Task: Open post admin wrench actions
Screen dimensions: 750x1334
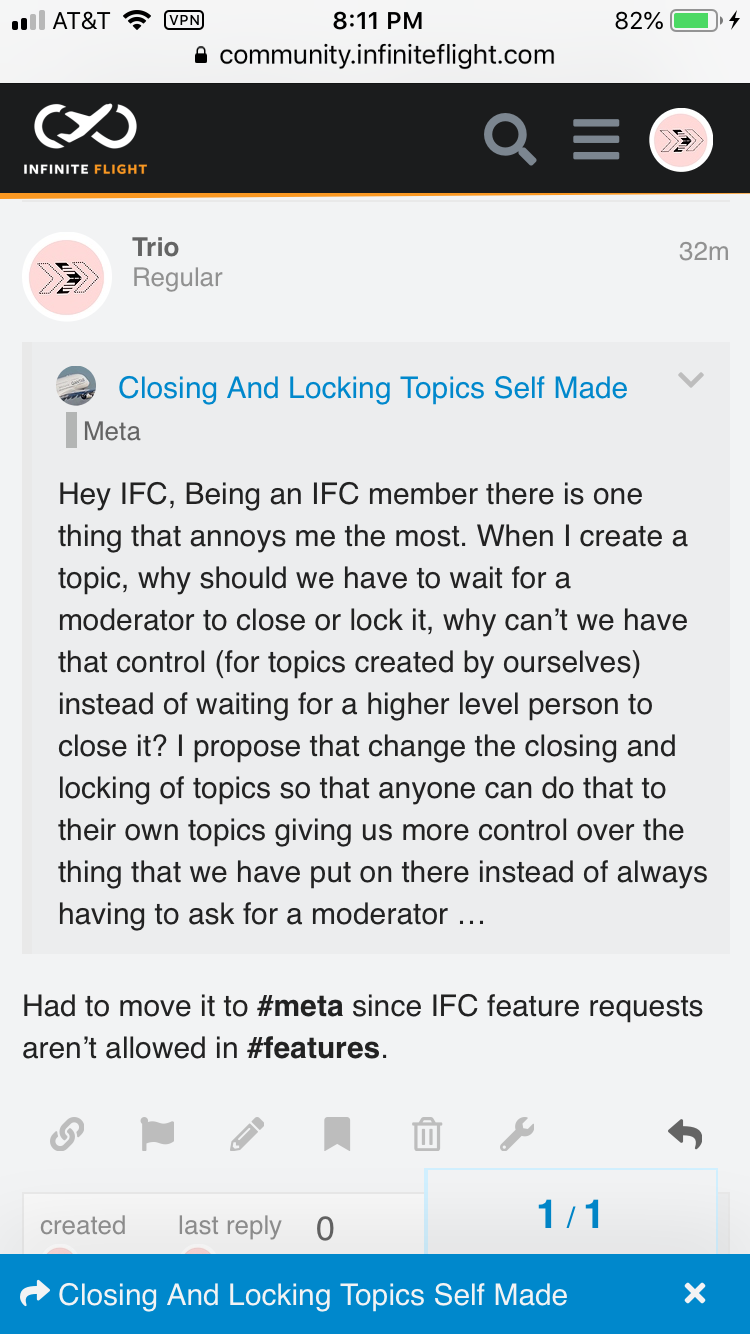Action: click(516, 1135)
